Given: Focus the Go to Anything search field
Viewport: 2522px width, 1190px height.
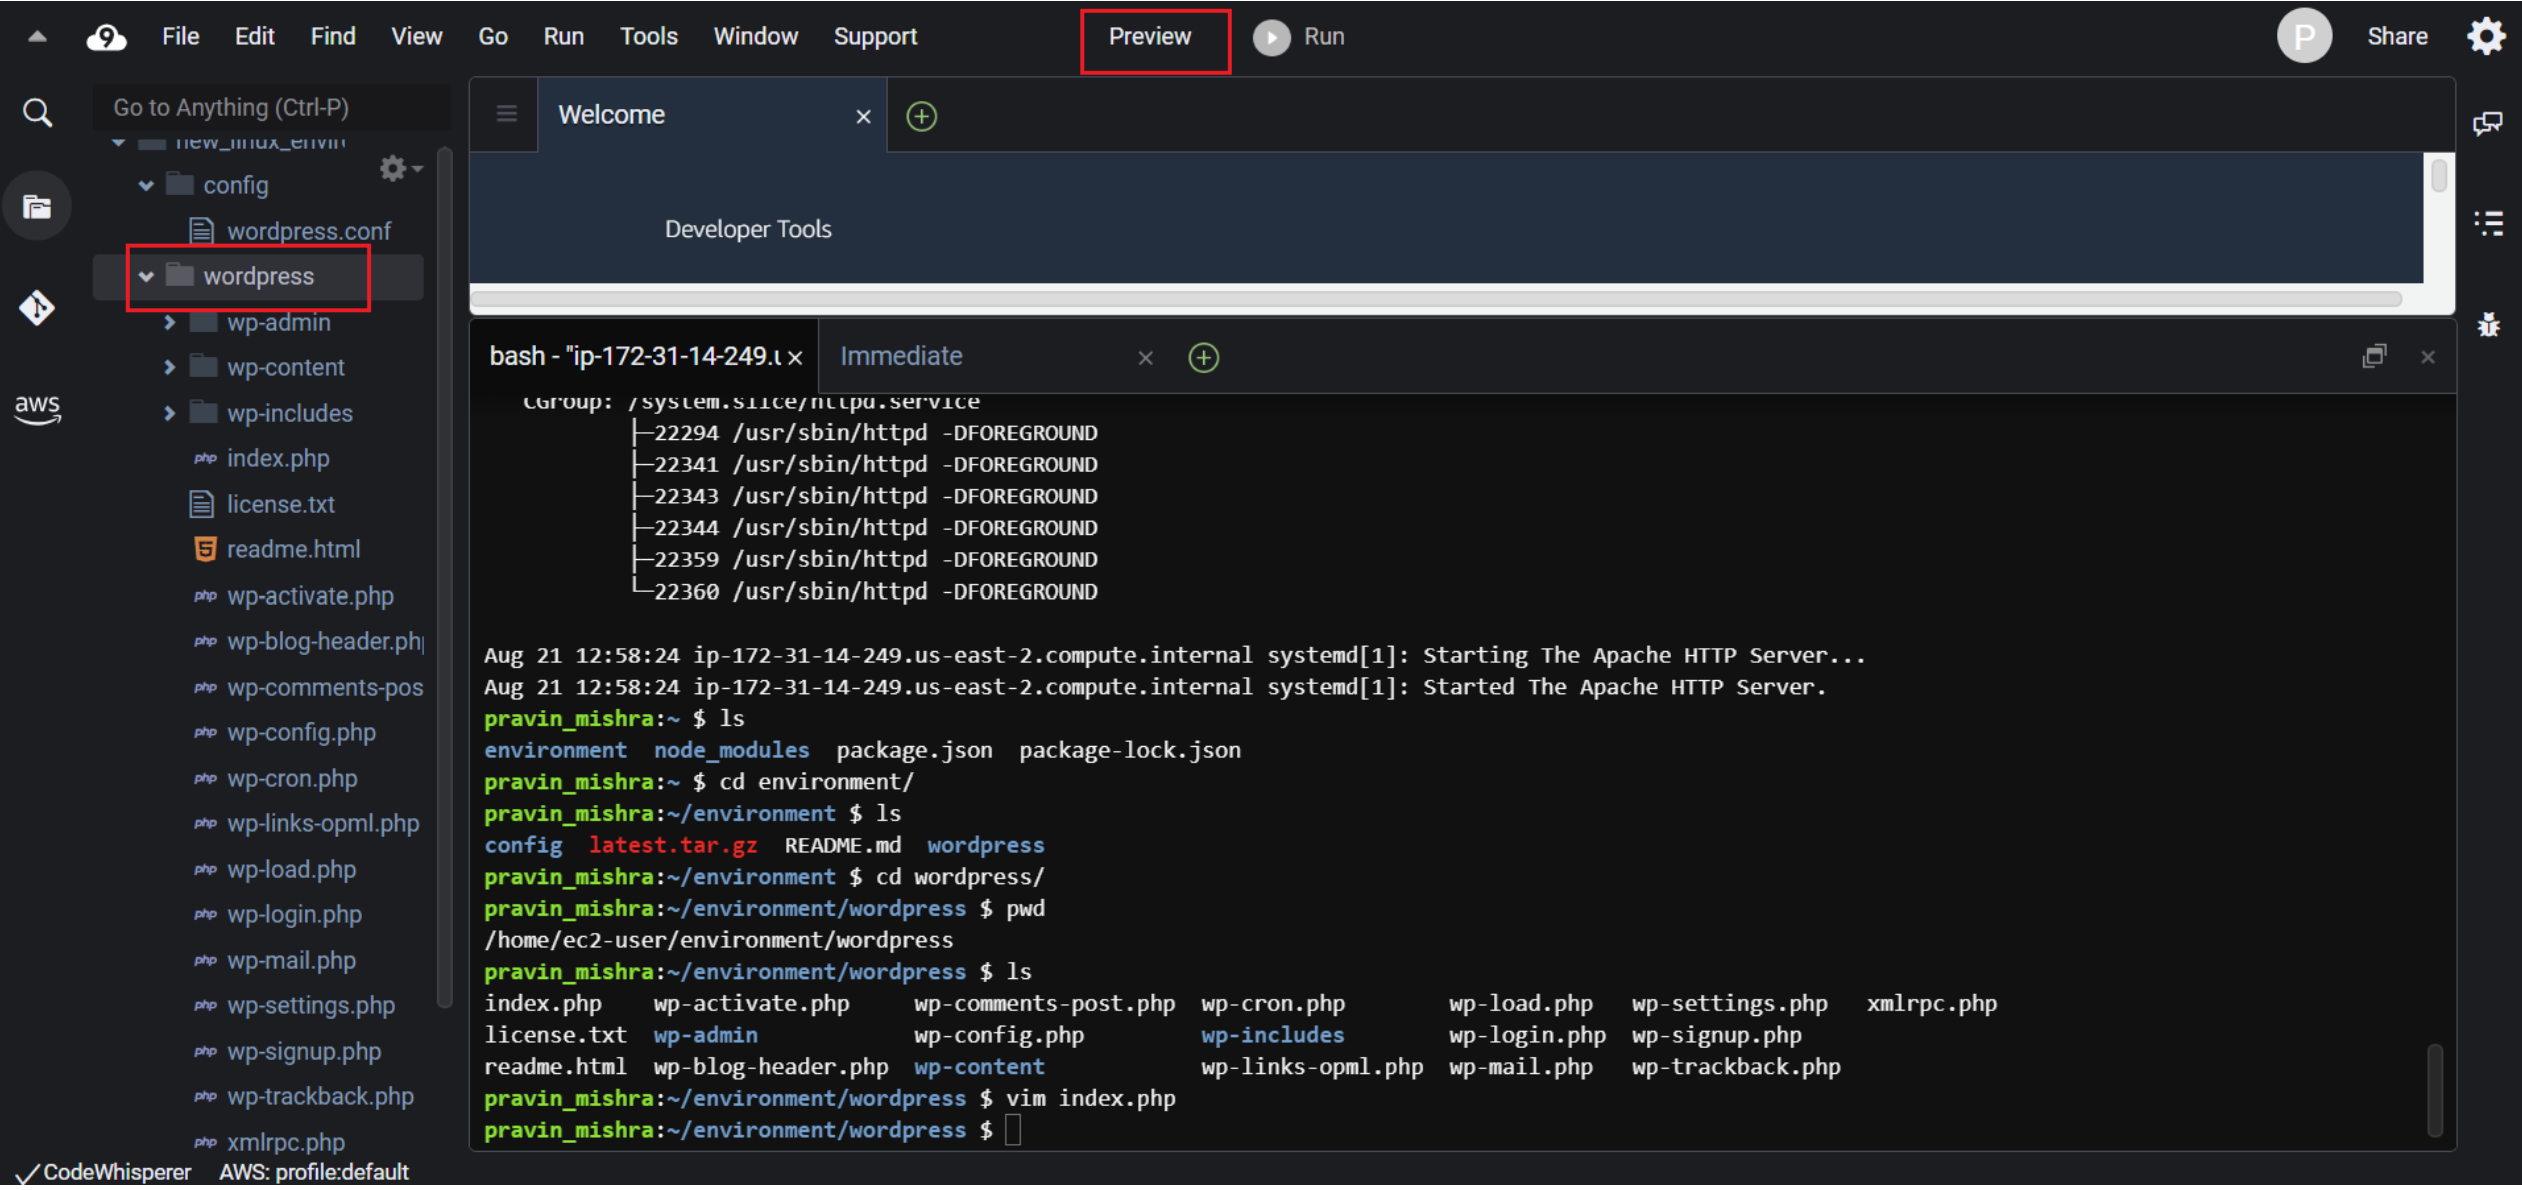Looking at the screenshot, I should click(272, 107).
